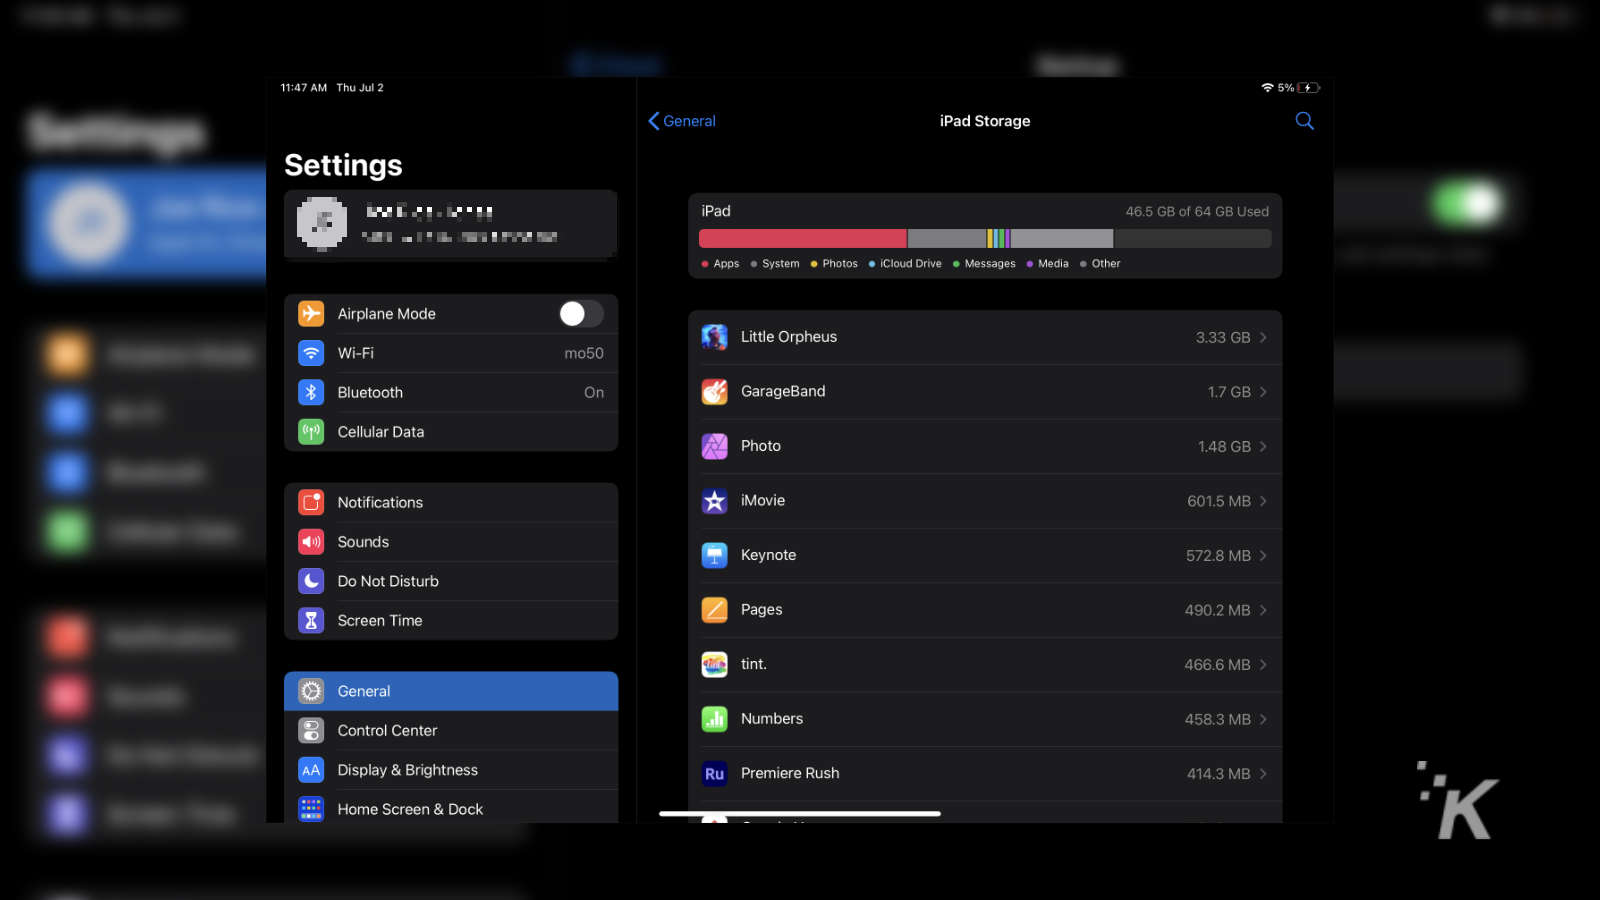Tap the Airplane Mode icon
1600x900 pixels.
pyautogui.click(x=311, y=314)
